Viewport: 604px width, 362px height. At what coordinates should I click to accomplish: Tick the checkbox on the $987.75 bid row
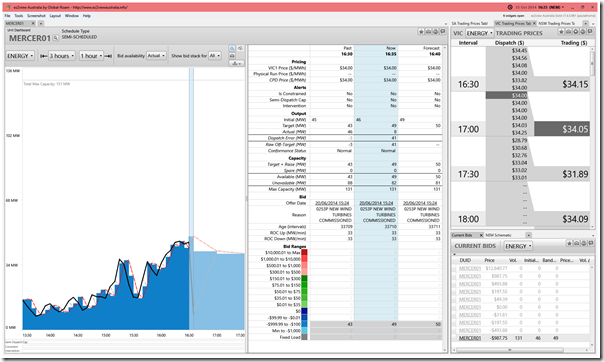455,276
